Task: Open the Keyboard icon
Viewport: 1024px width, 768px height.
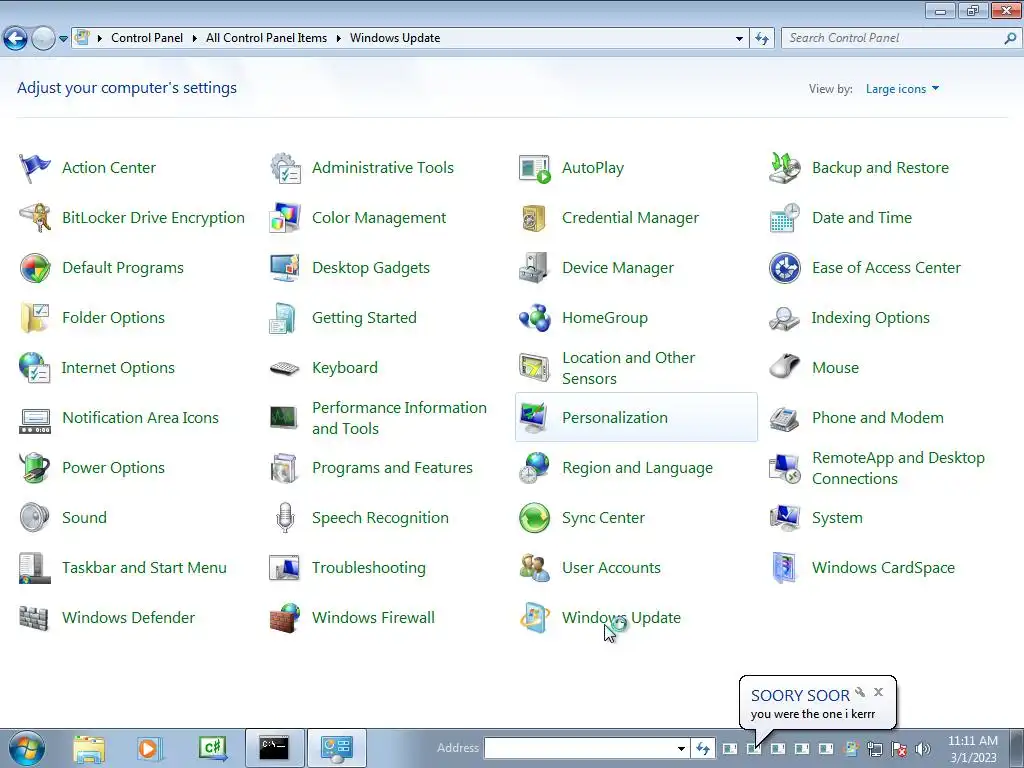Action: tap(285, 368)
